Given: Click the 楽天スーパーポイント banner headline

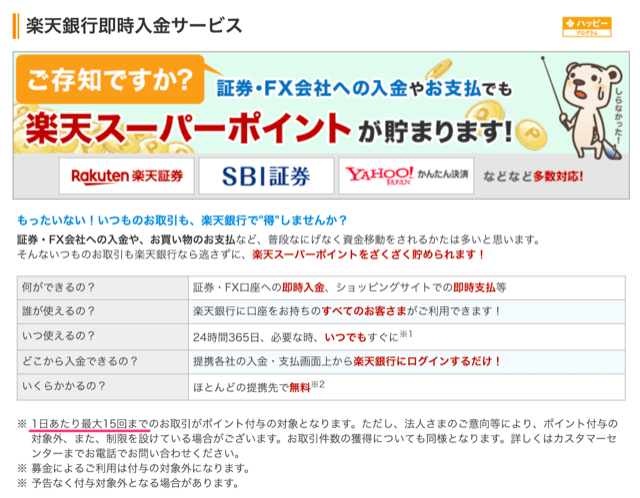Looking at the screenshot, I should coord(188,129).
